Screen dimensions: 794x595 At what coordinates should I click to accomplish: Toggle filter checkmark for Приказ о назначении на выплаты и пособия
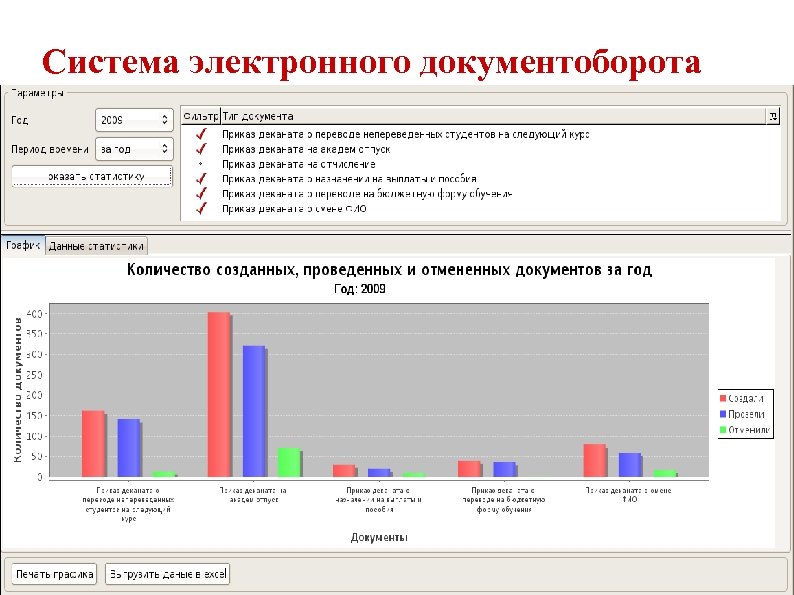tap(202, 179)
